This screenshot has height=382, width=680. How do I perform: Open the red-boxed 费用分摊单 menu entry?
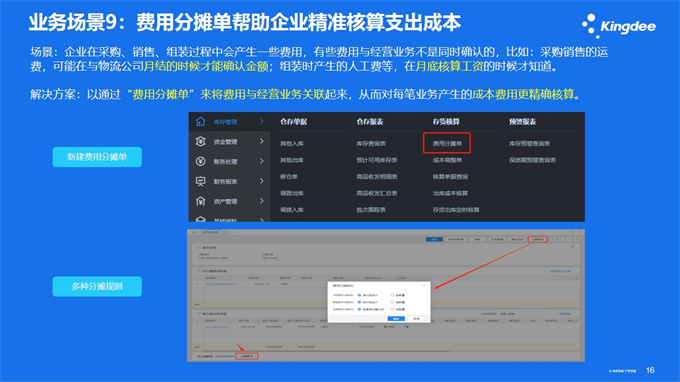447,143
